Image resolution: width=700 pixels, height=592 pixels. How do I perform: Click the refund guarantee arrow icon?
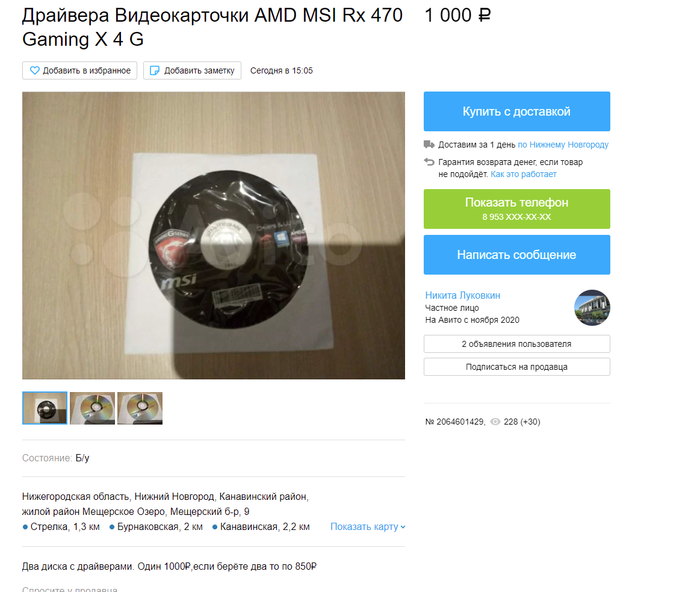(x=429, y=162)
